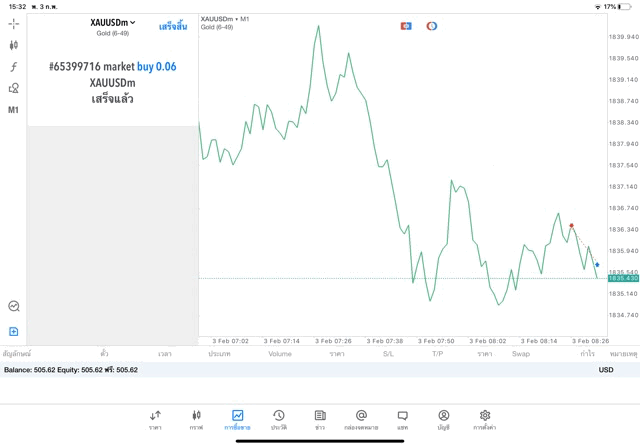The width and height of the screenshot is (640, 447).
Task: Tap the Balance and Equity summary line
Action: pos(71,370)
